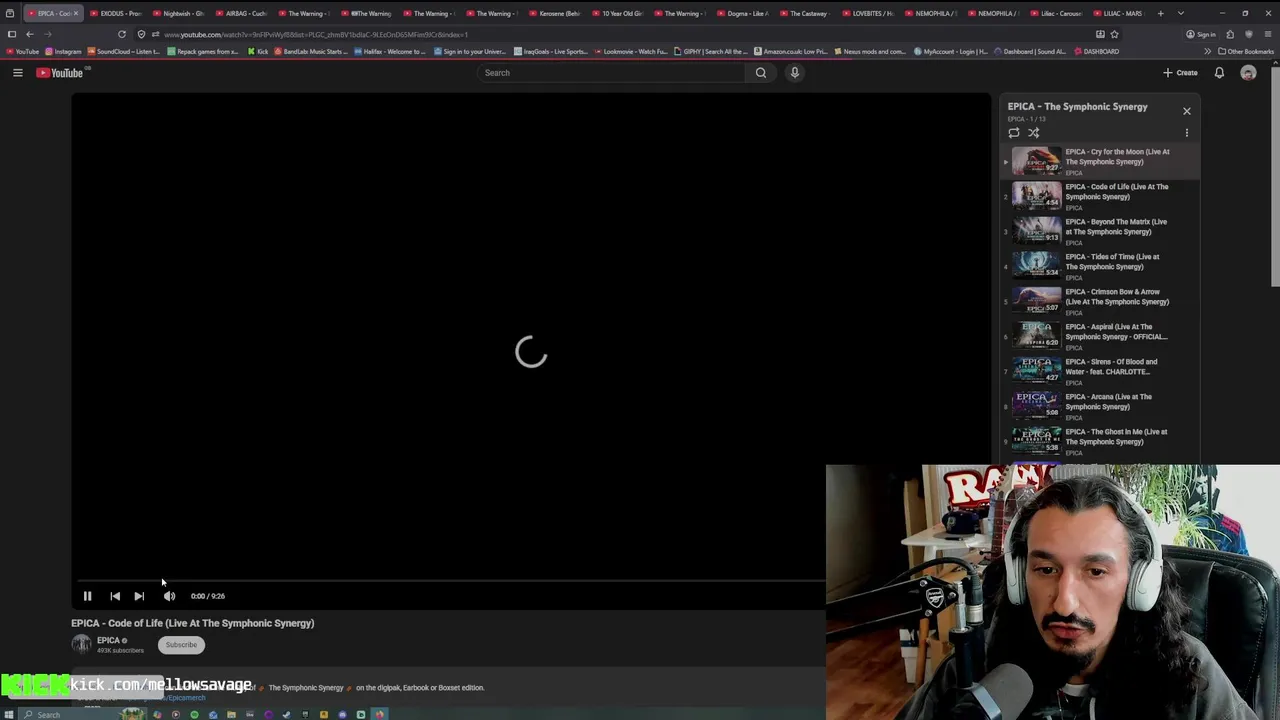Play Code of Life playlist item
Screen dimensions: 1280x720
(1100, 196)
